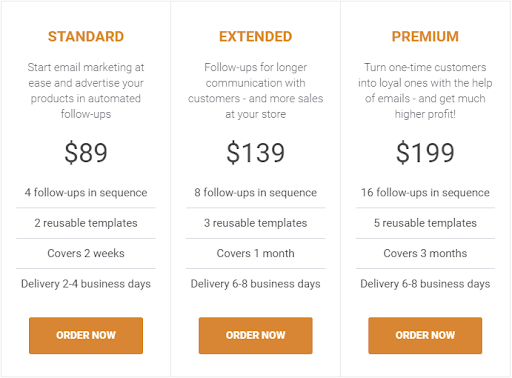Select the EXTENDED plan heading
512x378 pixels.
(x=256, y=37)
